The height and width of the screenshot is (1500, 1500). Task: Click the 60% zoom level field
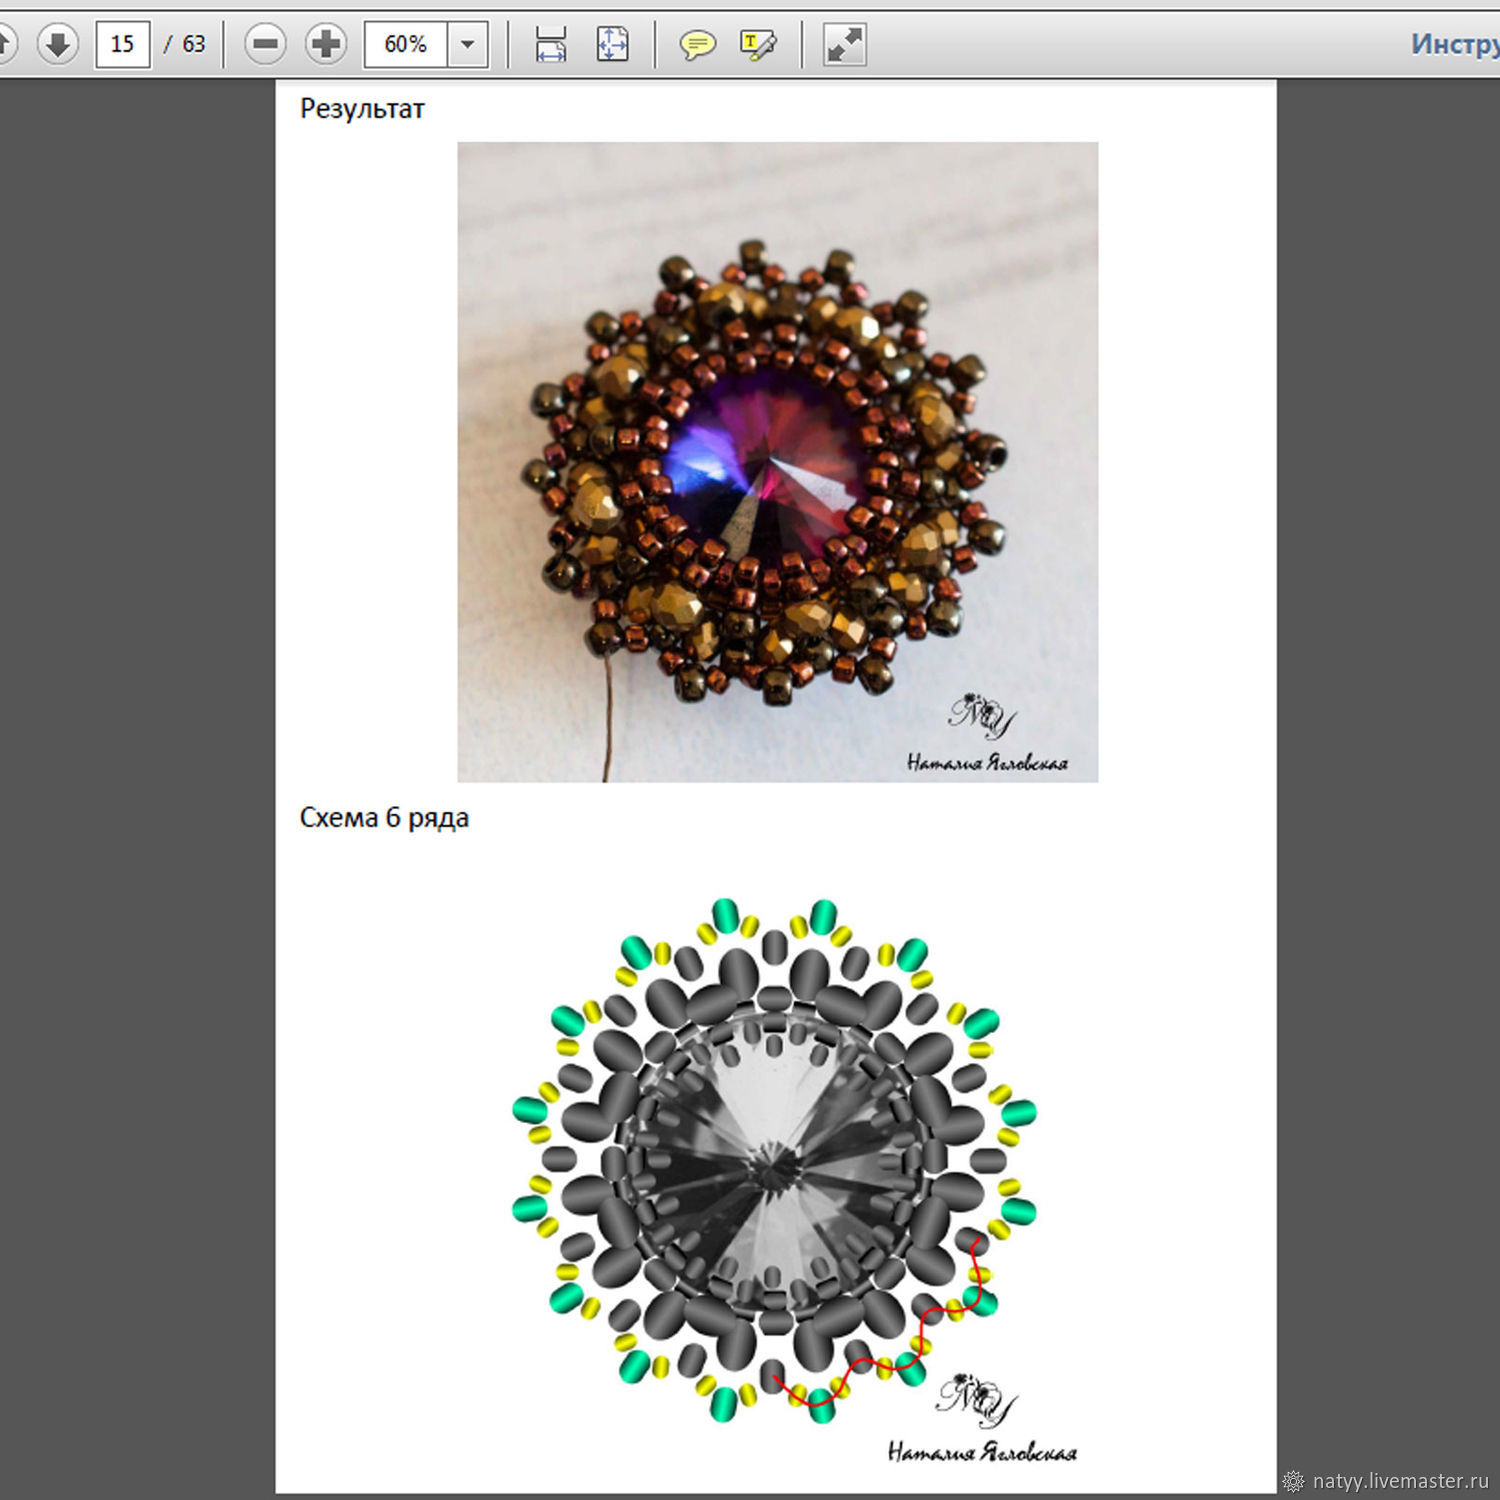(x=405, y=44)
